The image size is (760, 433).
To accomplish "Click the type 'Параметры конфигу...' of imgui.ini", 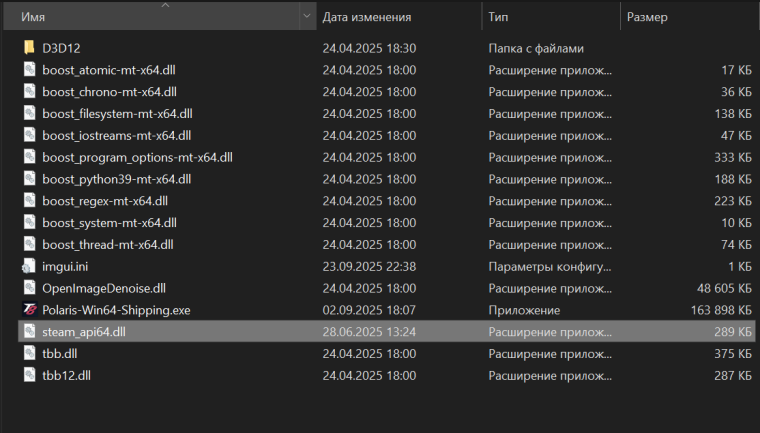I will click(550, 267).
